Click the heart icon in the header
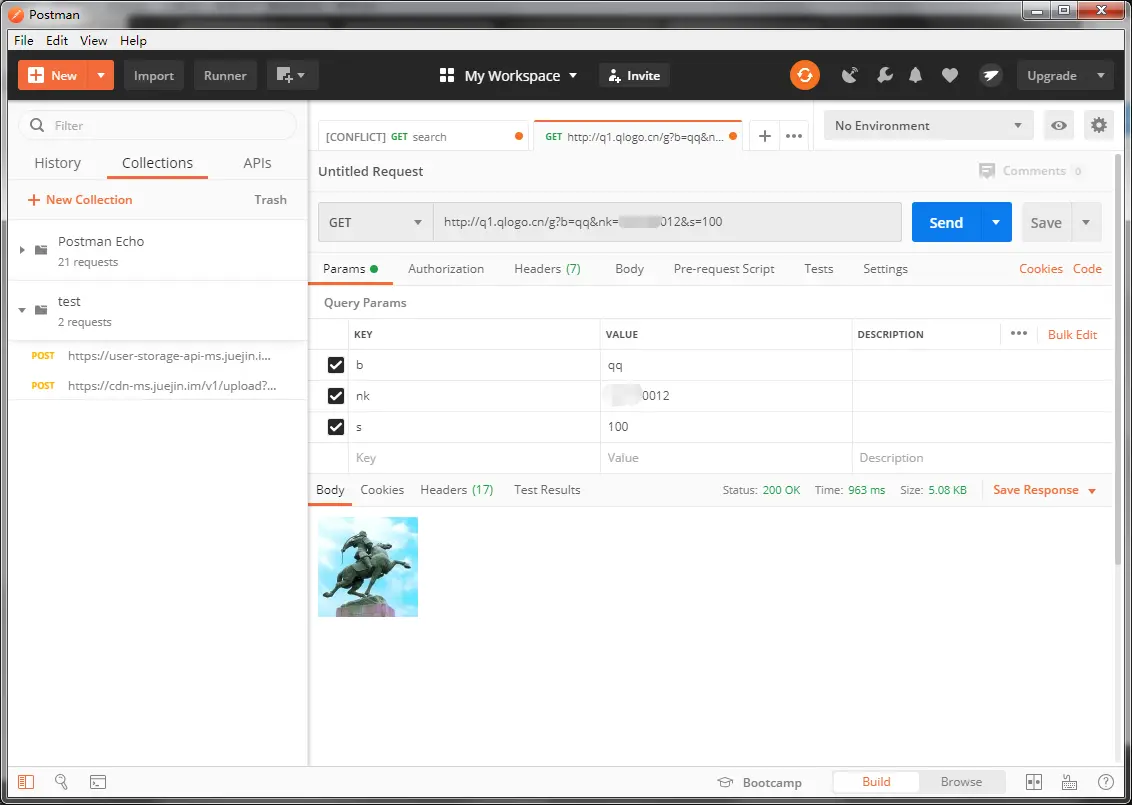 click(950, 75)
